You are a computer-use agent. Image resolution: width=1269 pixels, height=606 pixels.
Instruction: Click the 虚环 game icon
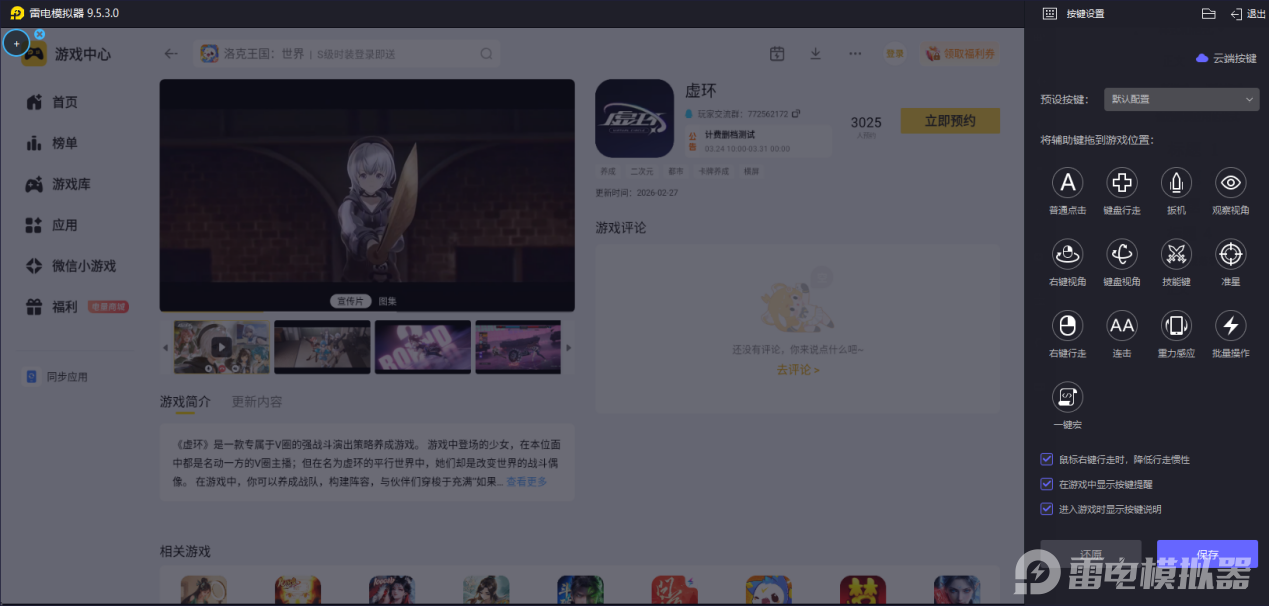pos(634,118)
